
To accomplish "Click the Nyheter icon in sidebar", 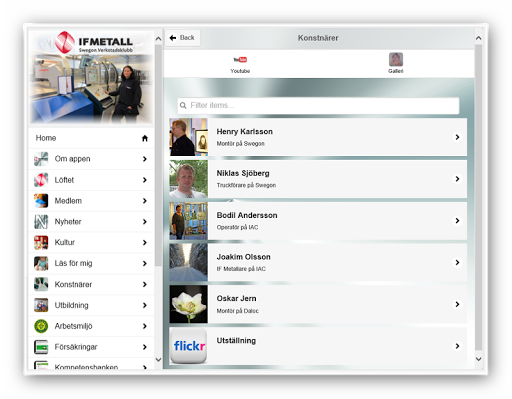I will point(41,222).
